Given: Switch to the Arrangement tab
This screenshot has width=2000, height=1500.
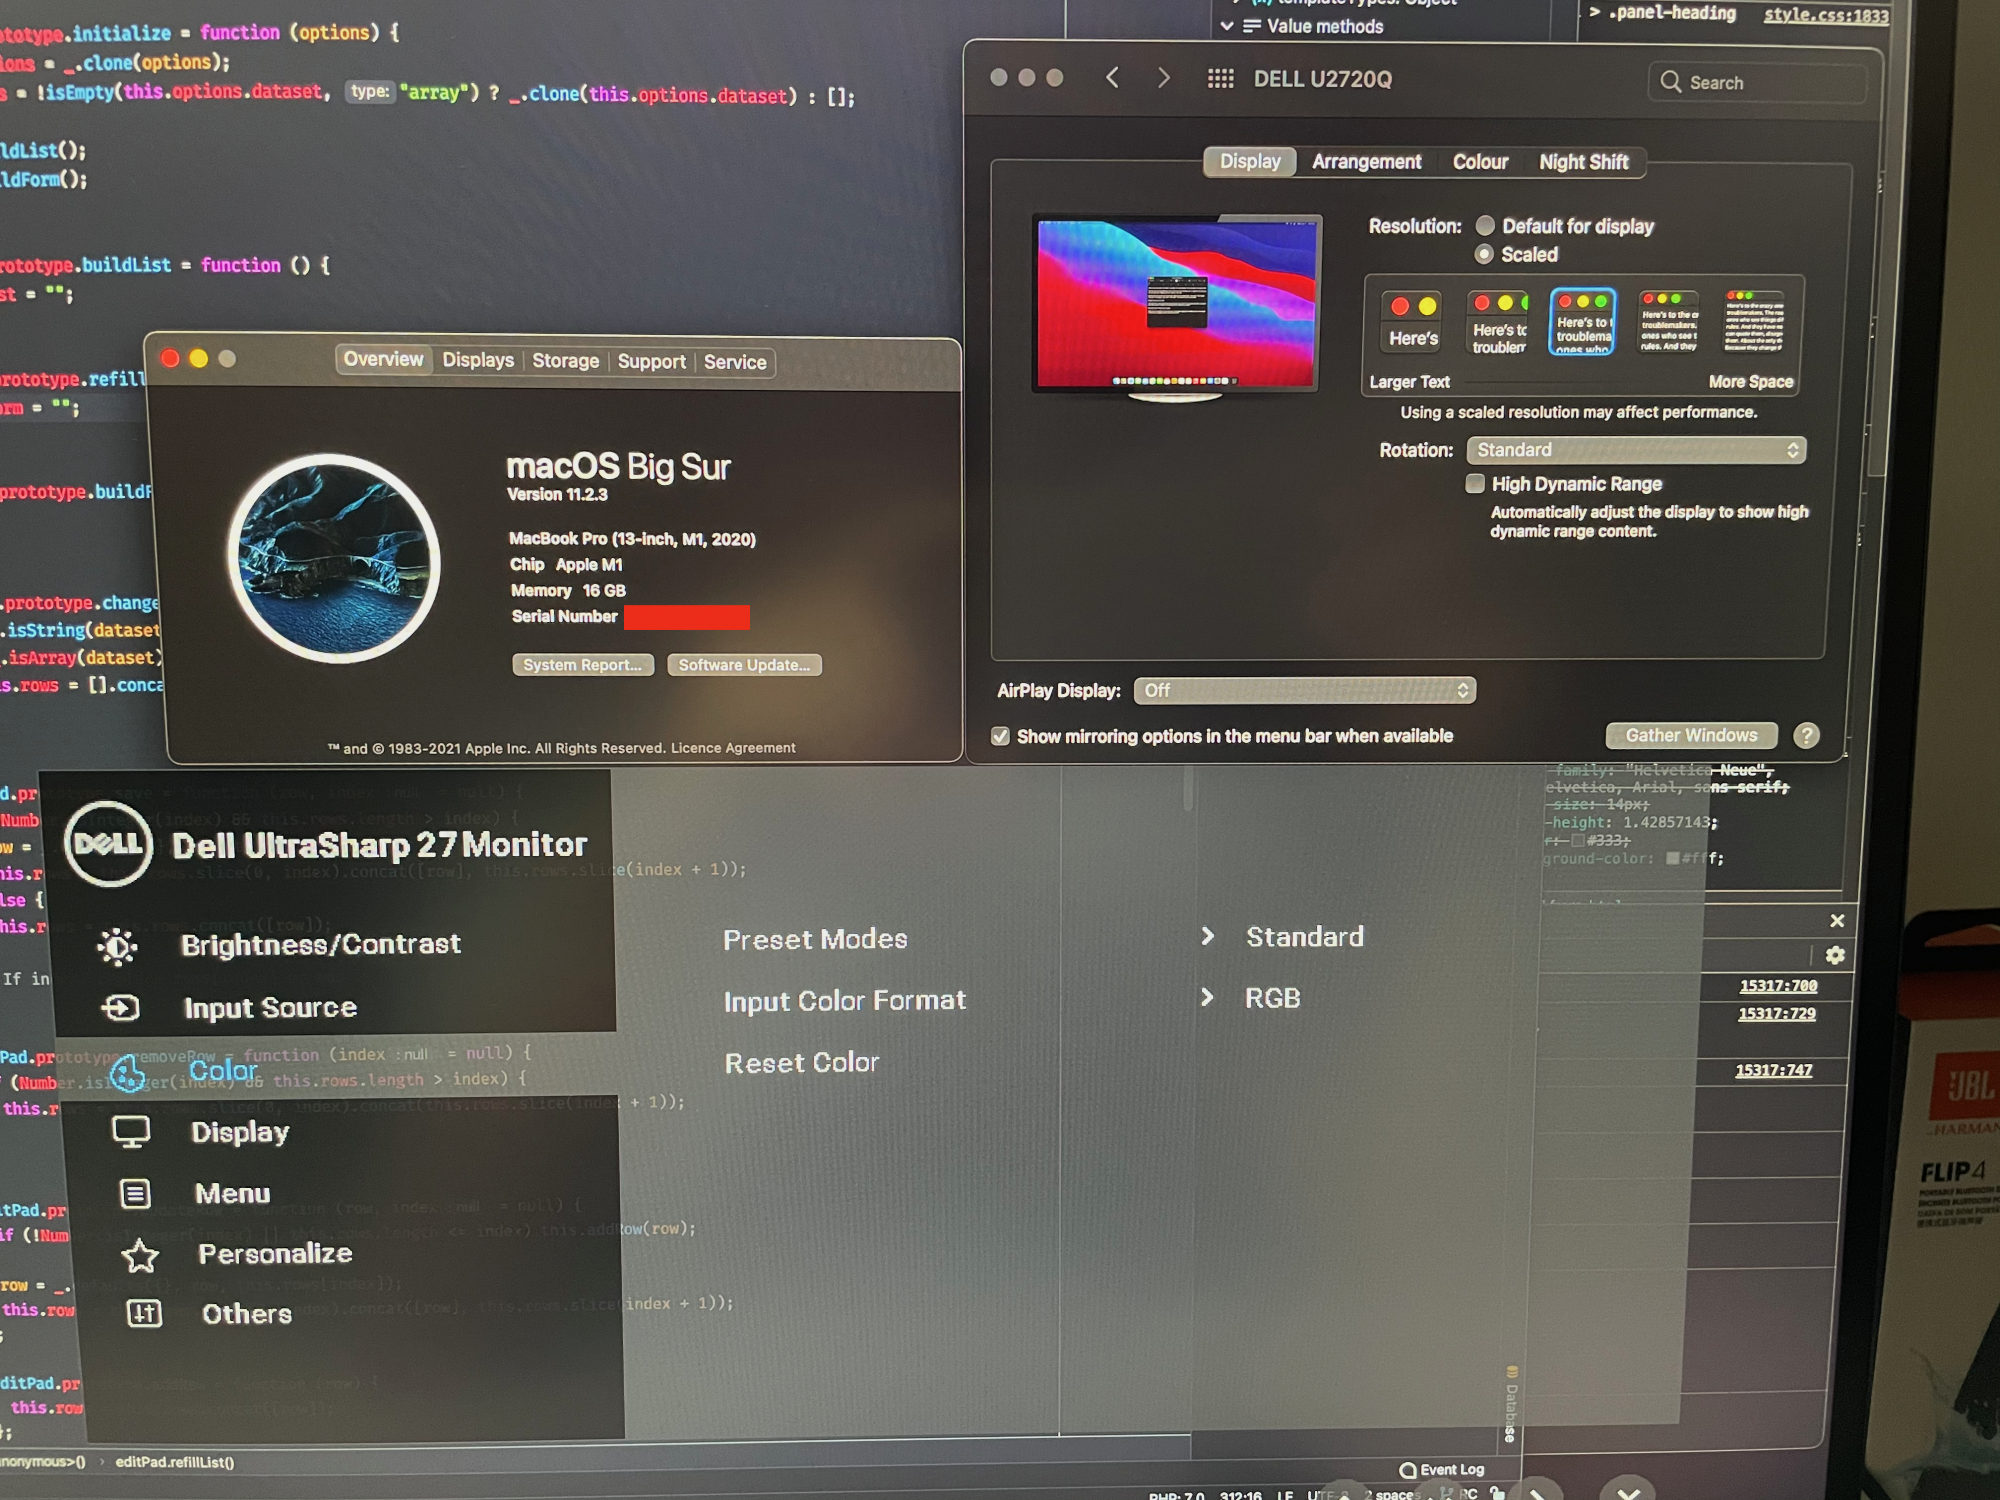Looking at the screenshot, I should point(1366,162).
